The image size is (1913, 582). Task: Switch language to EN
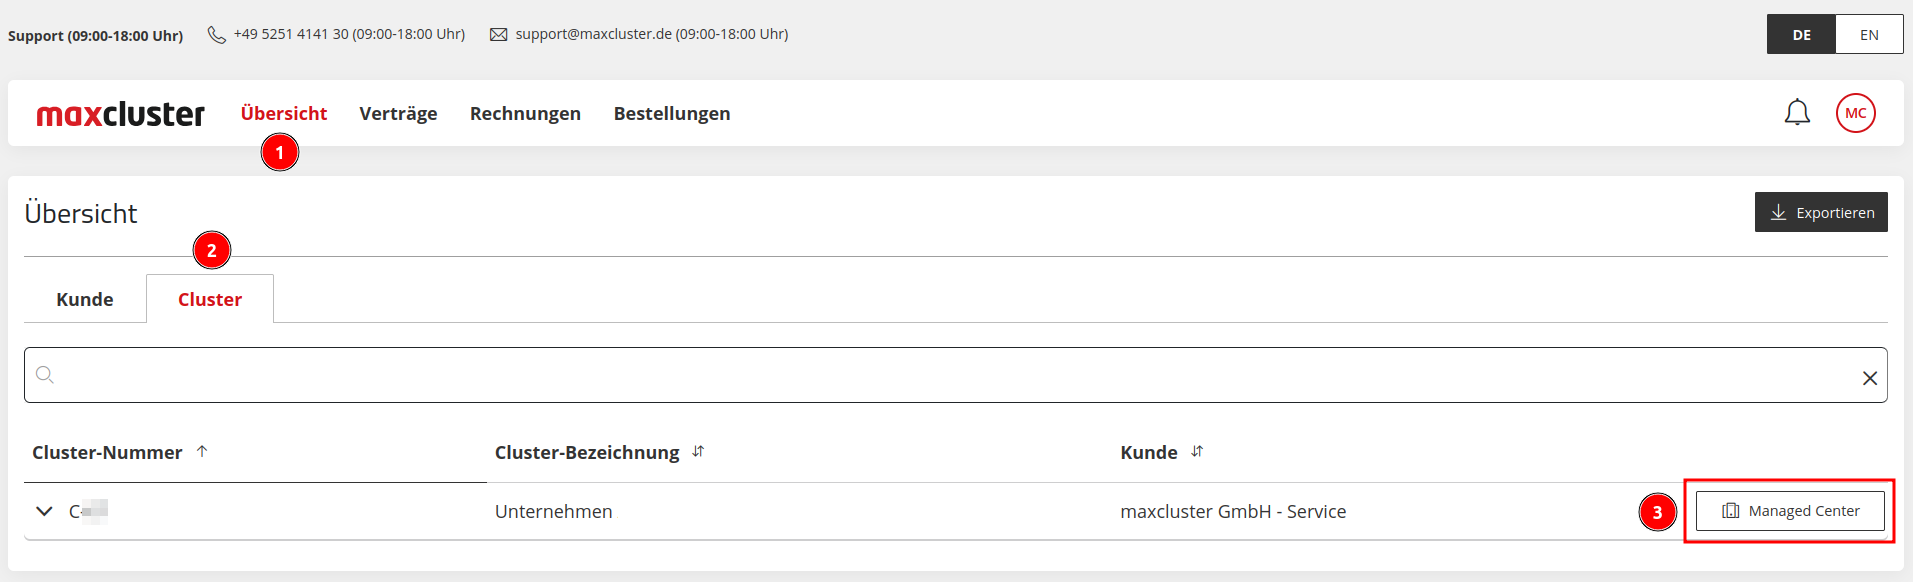click(x=1869, y=34)
